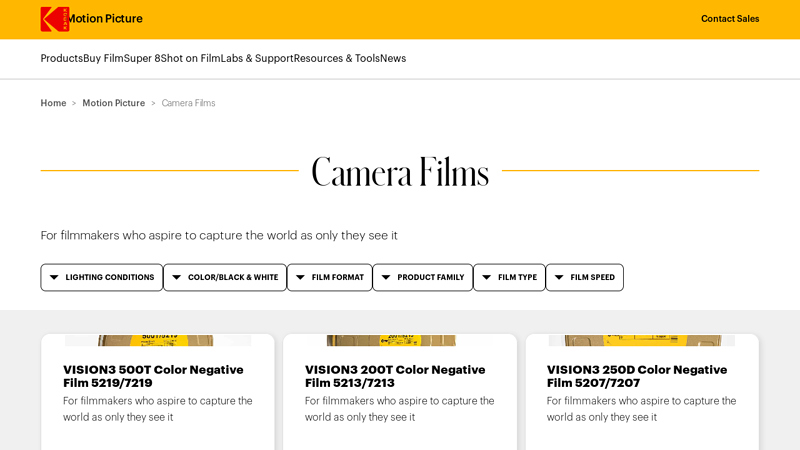Viewport: 800px width, 450px height.
Task: Open the Shot on Film menu
Action: coord(191,58)
